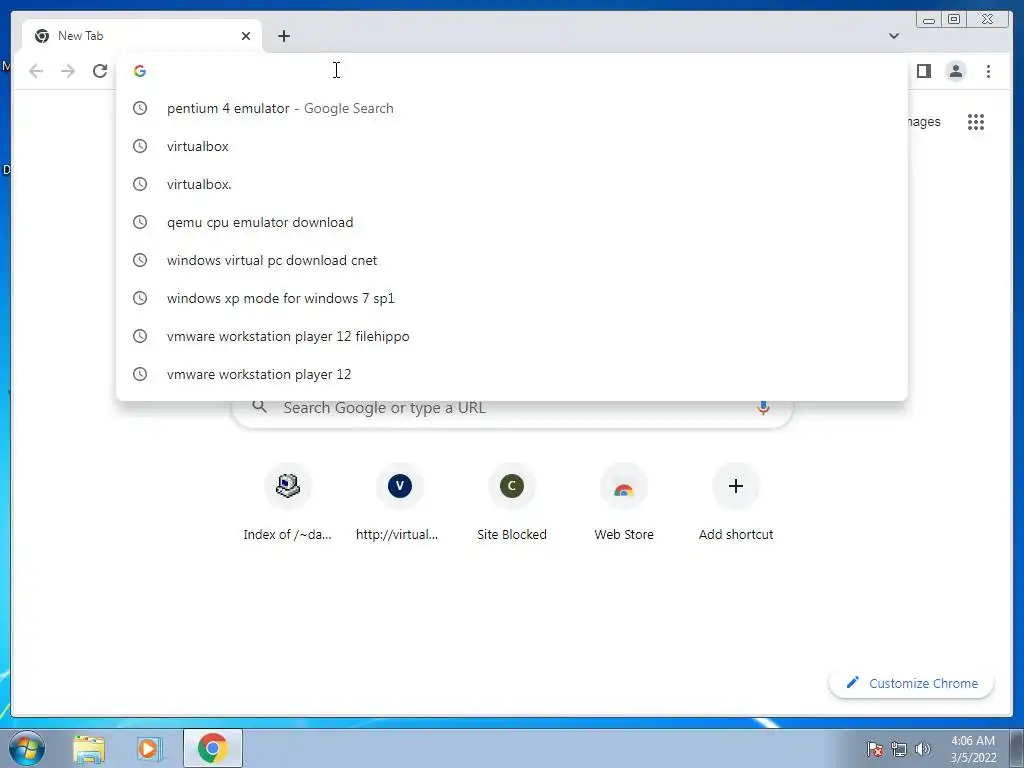This screenshot has height=768, width=1024.
Task: Choose the 'virtualbox' suggestion without period
Action: click(512, 146)
